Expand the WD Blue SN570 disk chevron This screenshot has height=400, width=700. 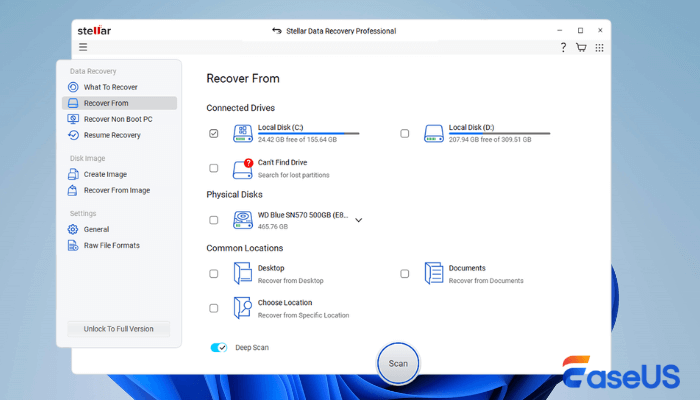(358, 220)
